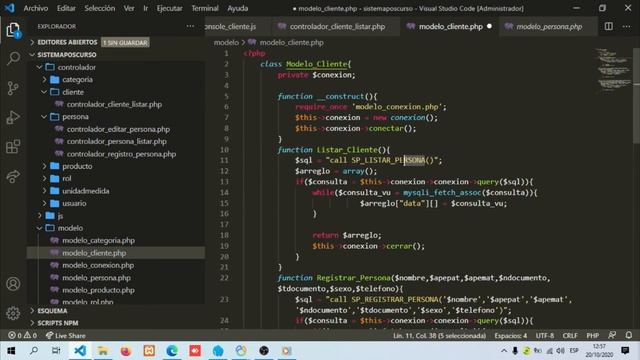Collapse the cliente folder
Image resolution: width=640 pixels, height=360 pixels.
[x=73, y=92]
